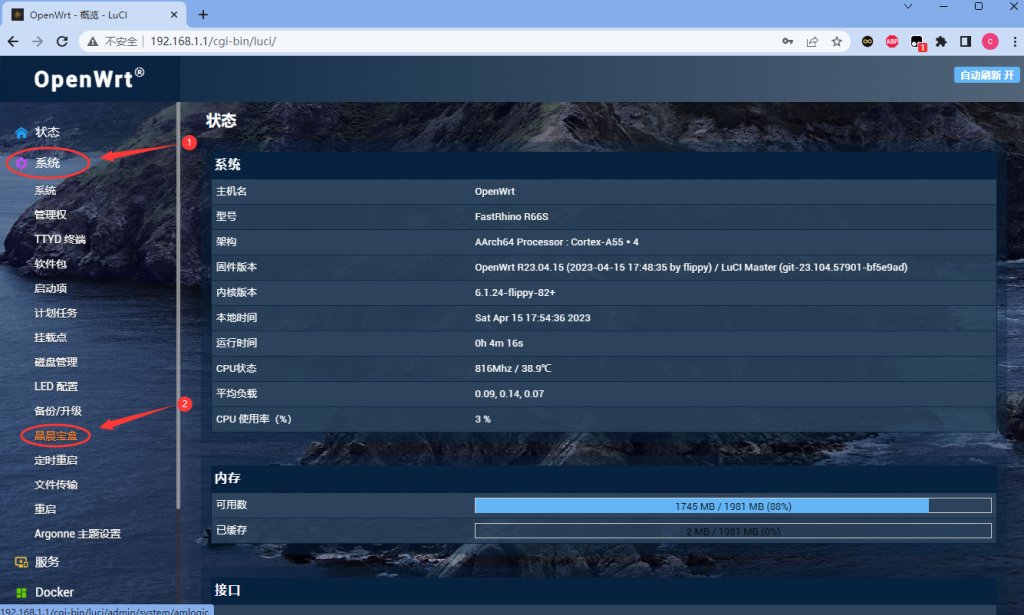Click the AArch64 Processor architecture value
1024x615 pixels.
click(556, 242)
